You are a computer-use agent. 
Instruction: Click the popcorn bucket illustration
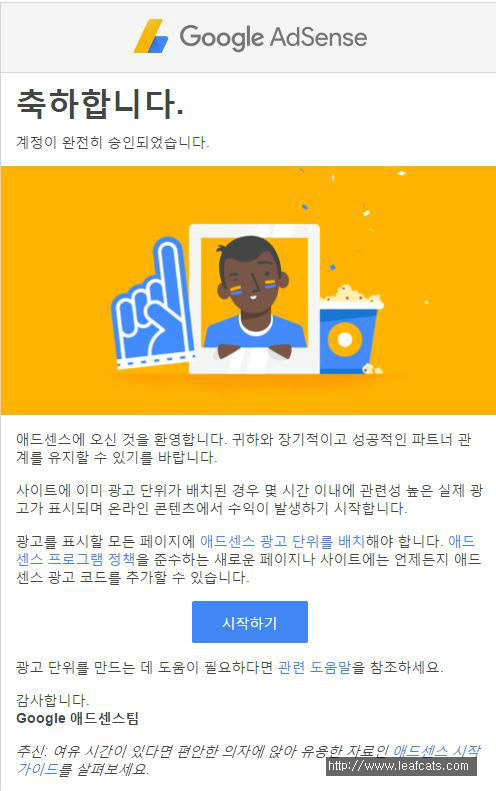tap(351, 330)
